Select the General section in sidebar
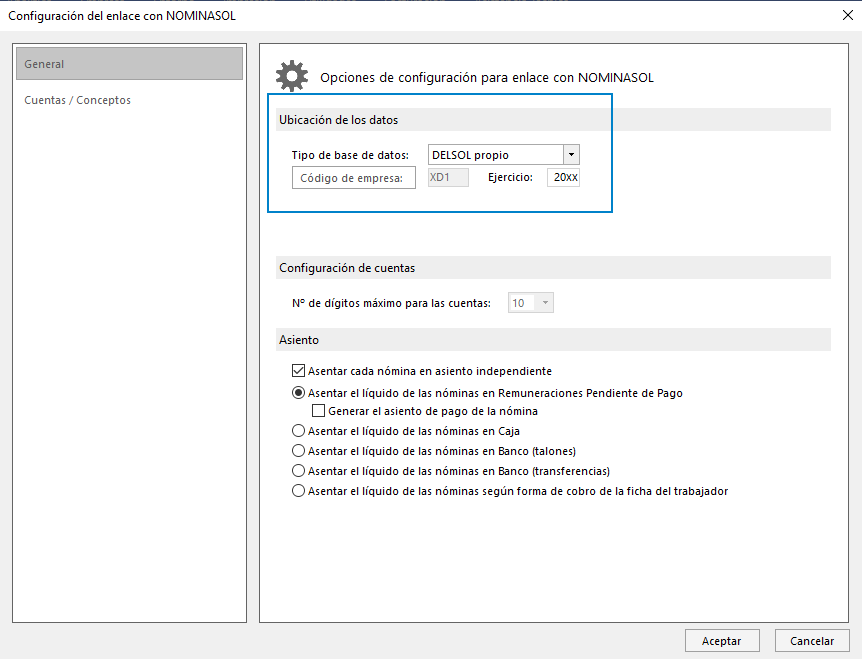Image resolution: width=862 pixels, height=659 pixels. [x=129, y=64]
